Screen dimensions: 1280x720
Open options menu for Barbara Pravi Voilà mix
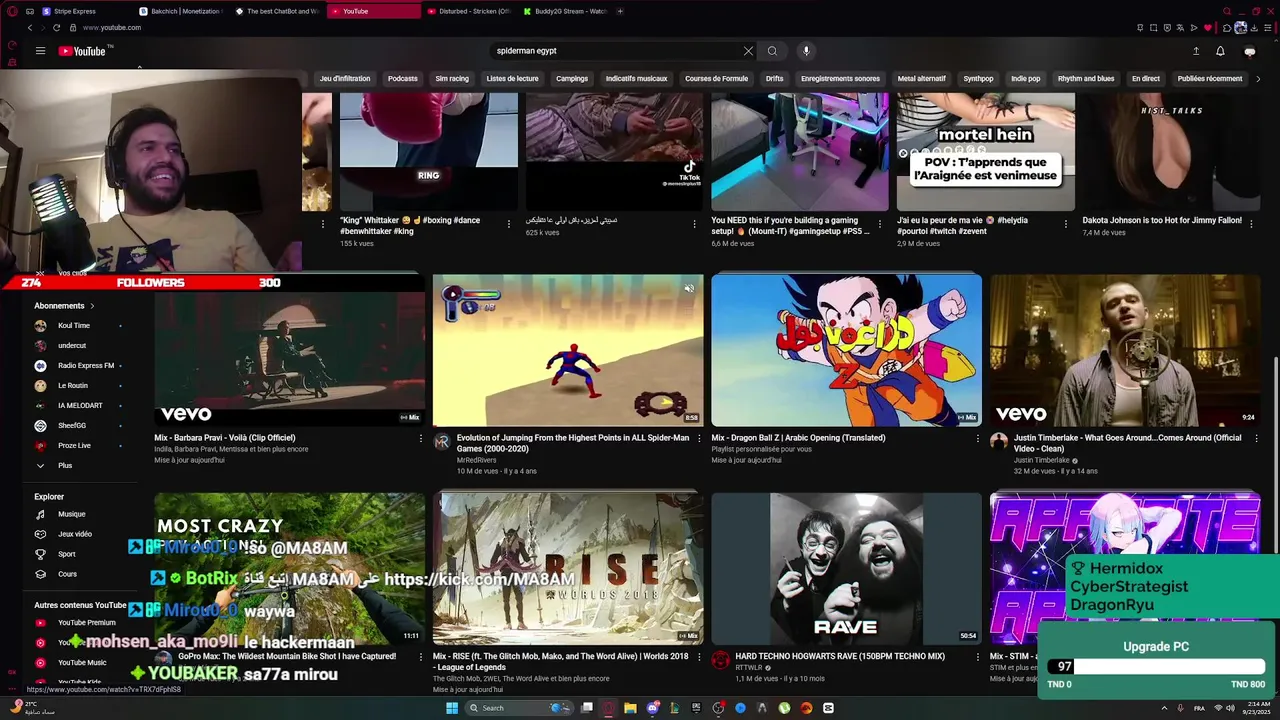[420, 438]
